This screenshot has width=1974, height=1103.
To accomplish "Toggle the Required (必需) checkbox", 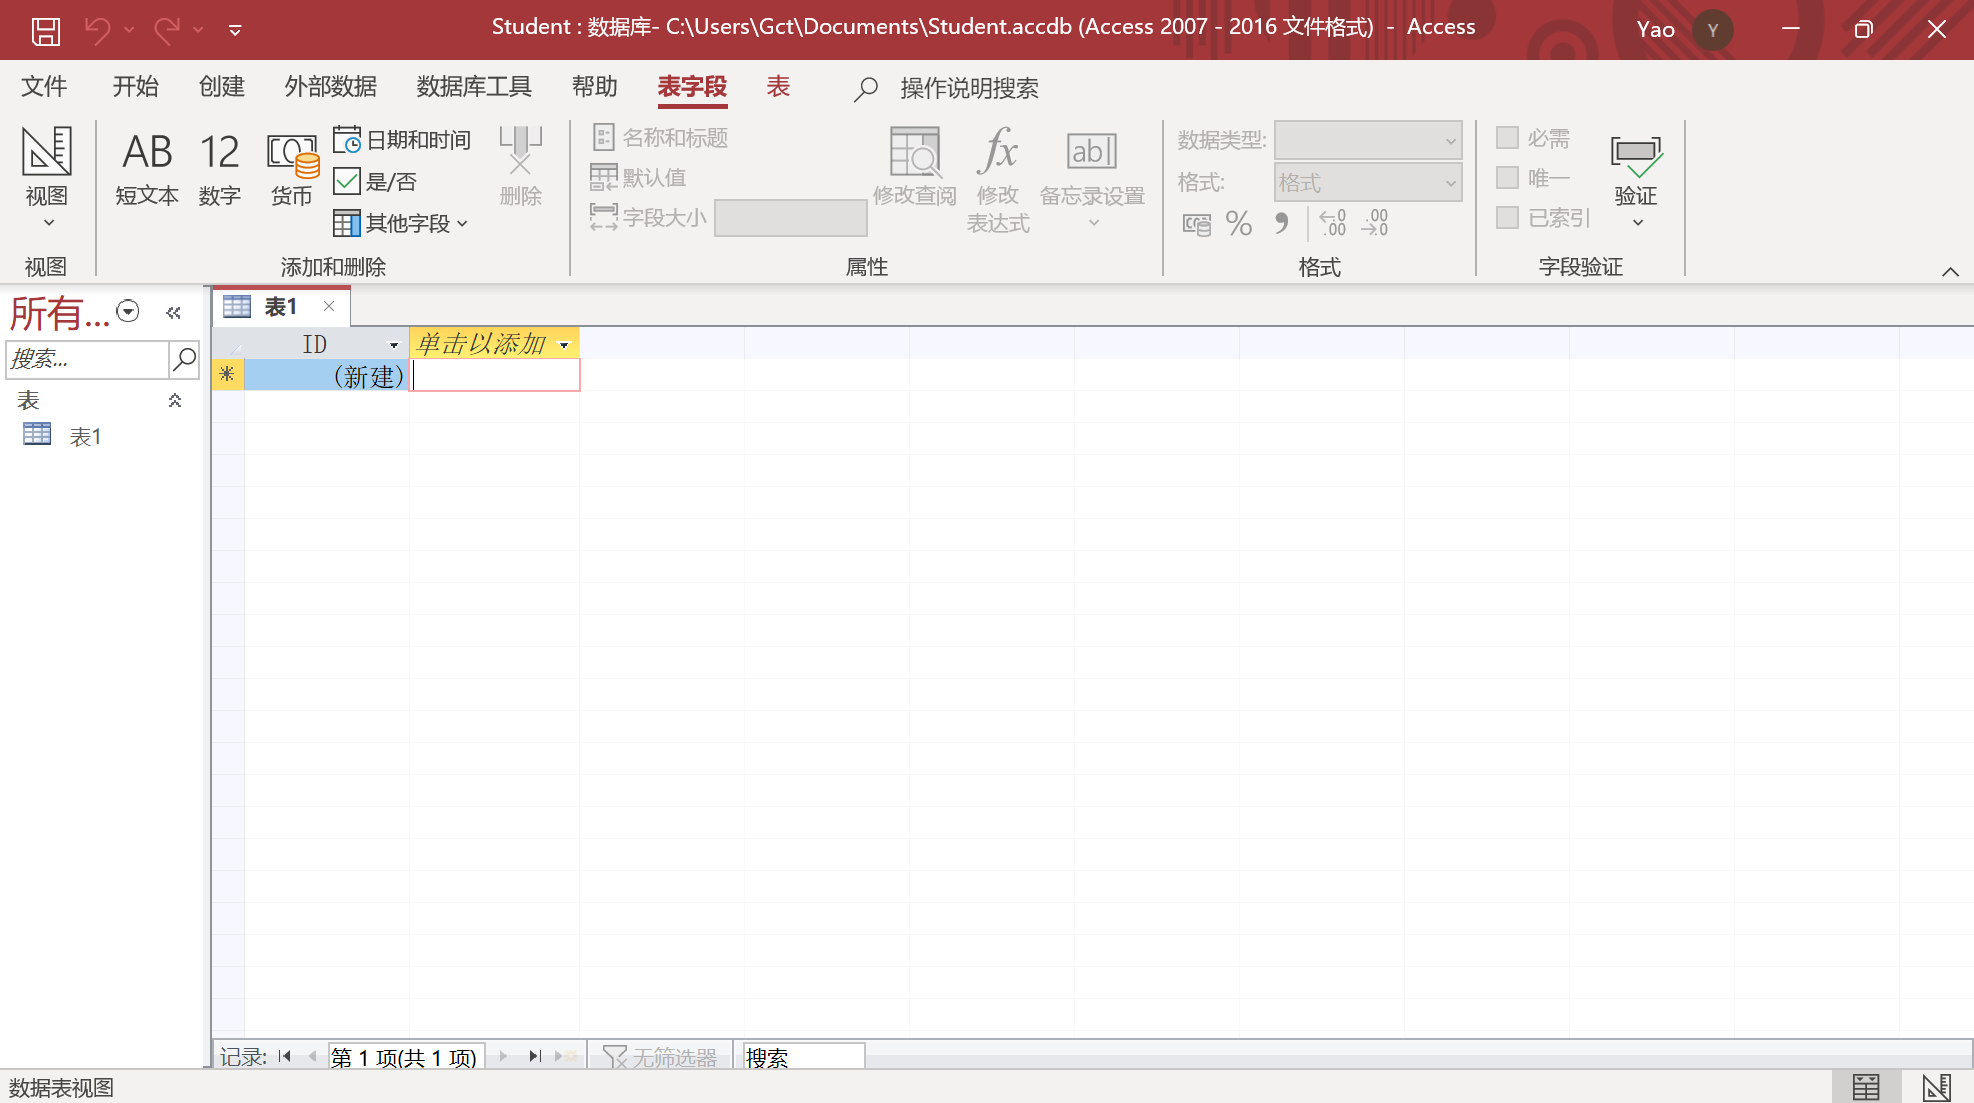I will (x=1507, y=138).
